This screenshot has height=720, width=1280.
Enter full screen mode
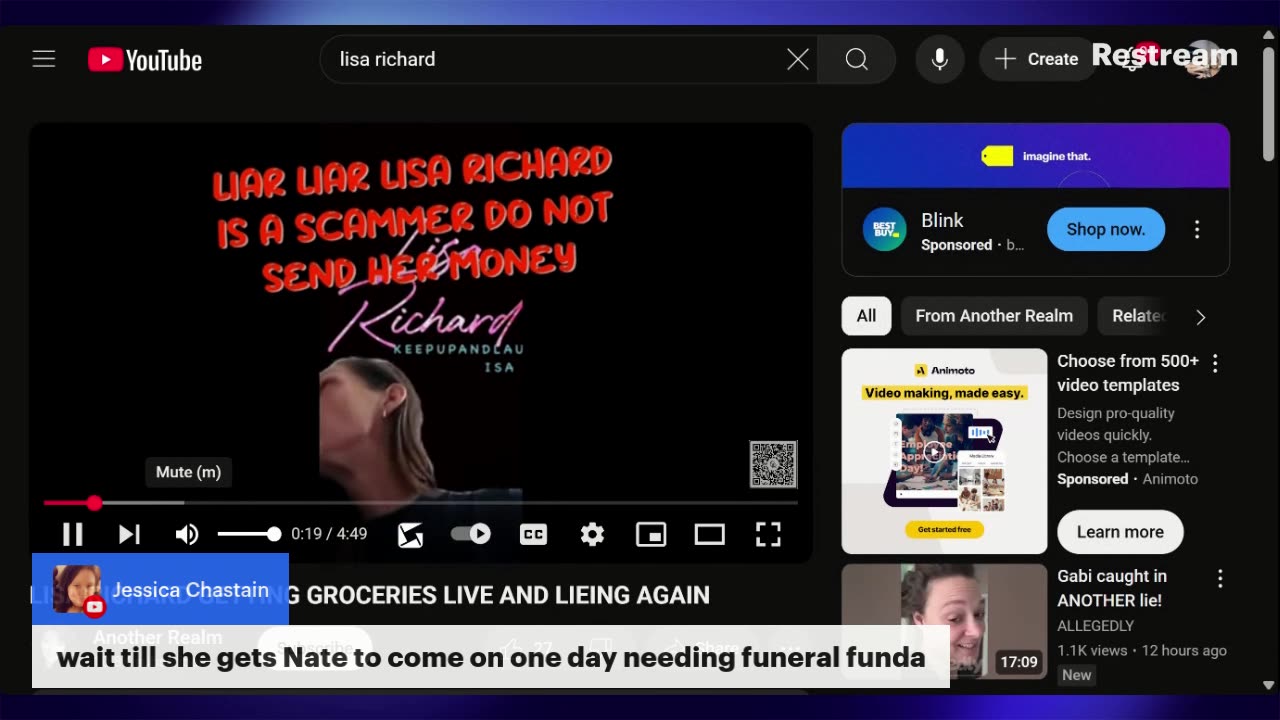[x=768, y=534]
